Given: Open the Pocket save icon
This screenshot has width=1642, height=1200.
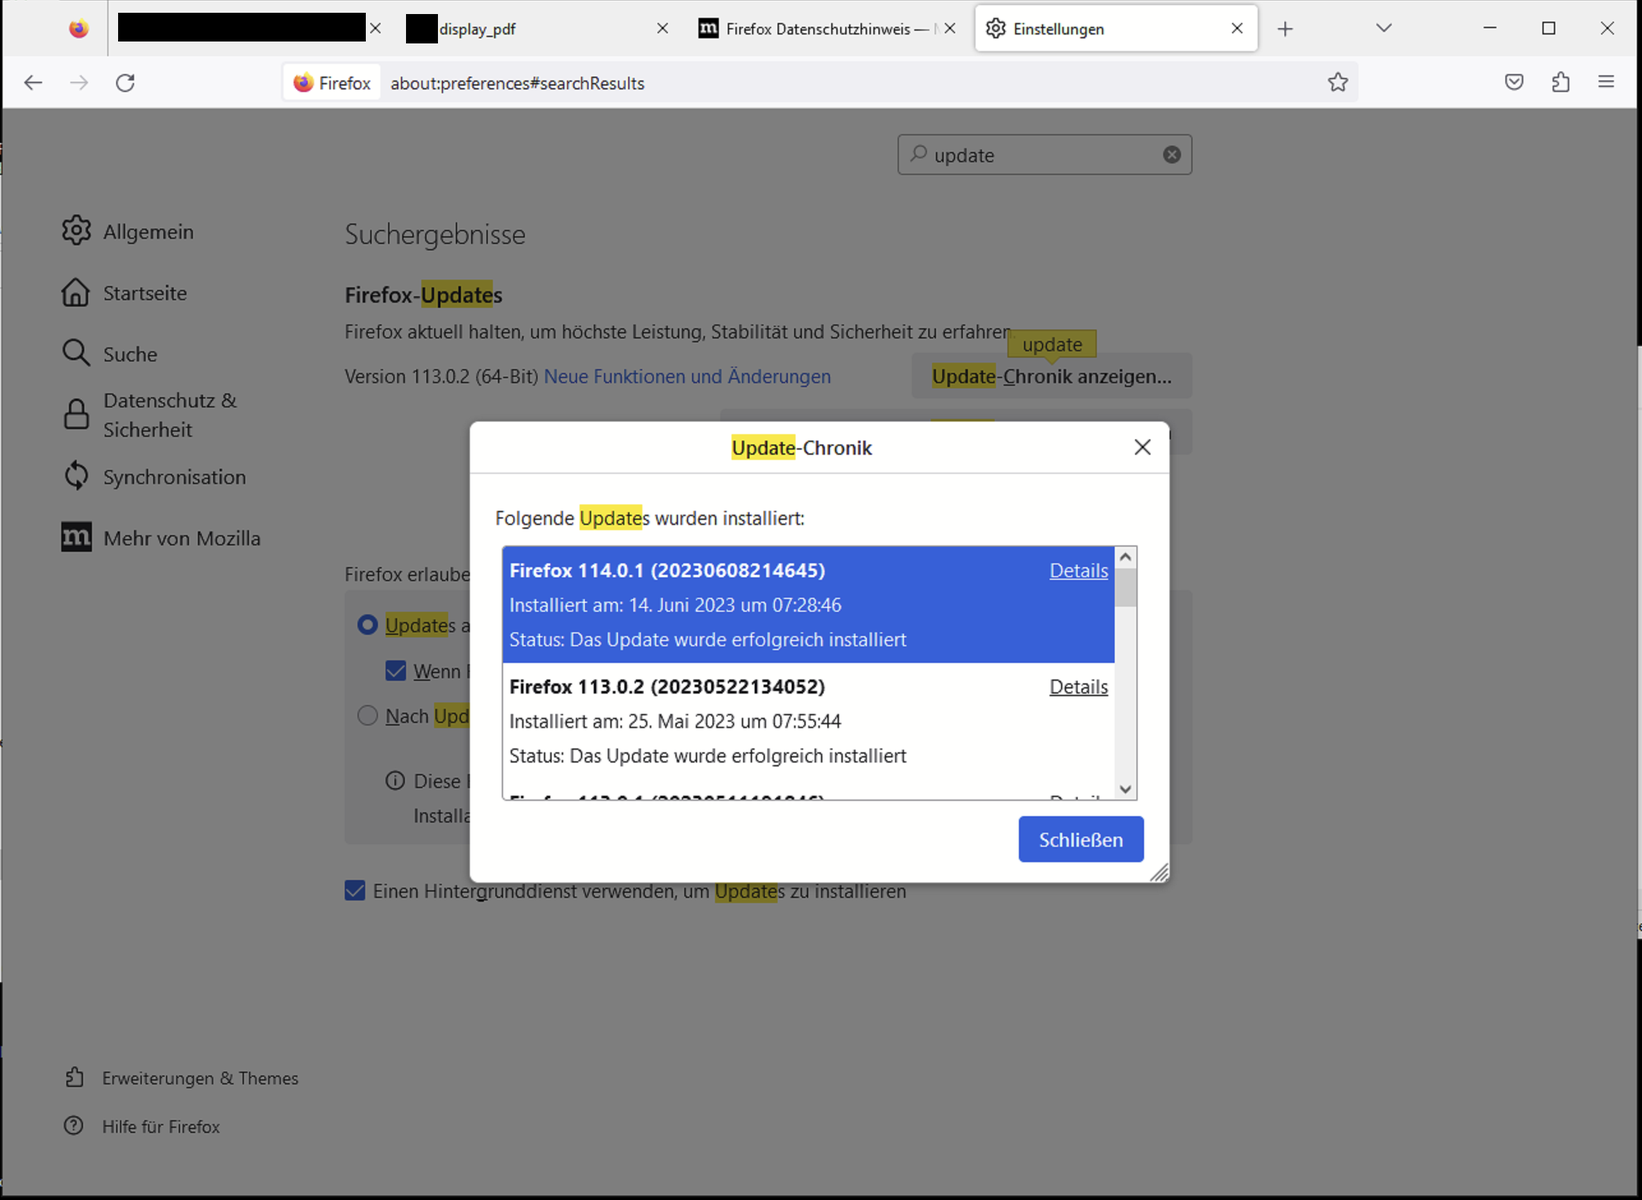Looking at the screenshot, I should click(x=1514, y=83).
